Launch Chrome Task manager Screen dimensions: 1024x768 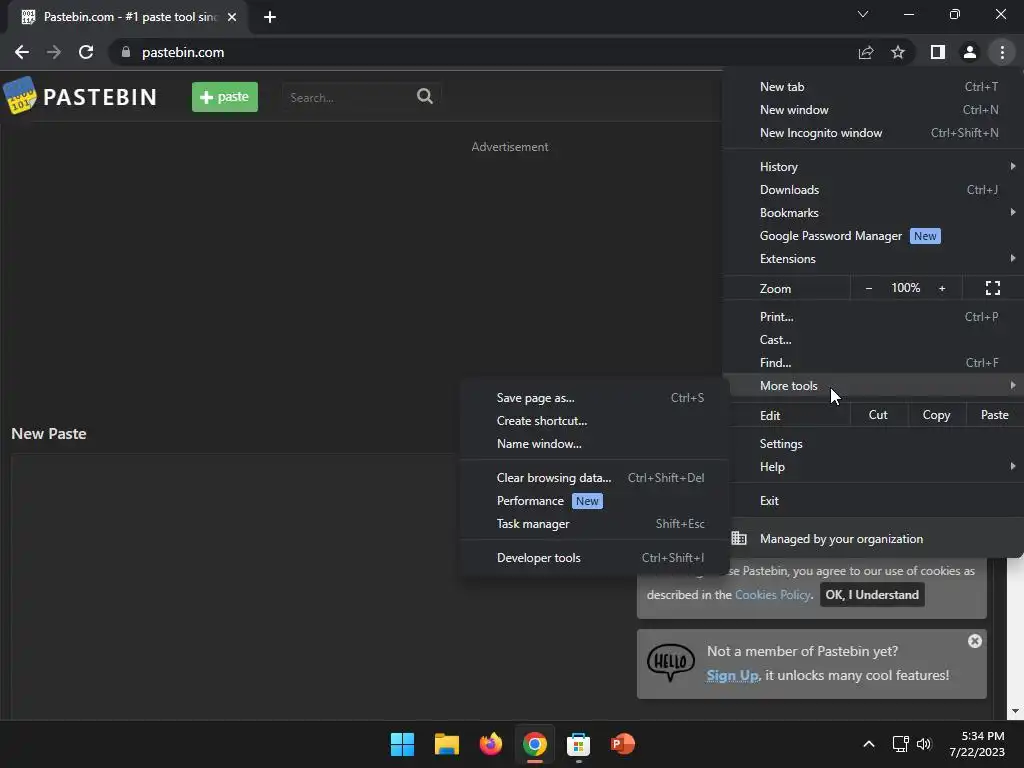[594, 524]
